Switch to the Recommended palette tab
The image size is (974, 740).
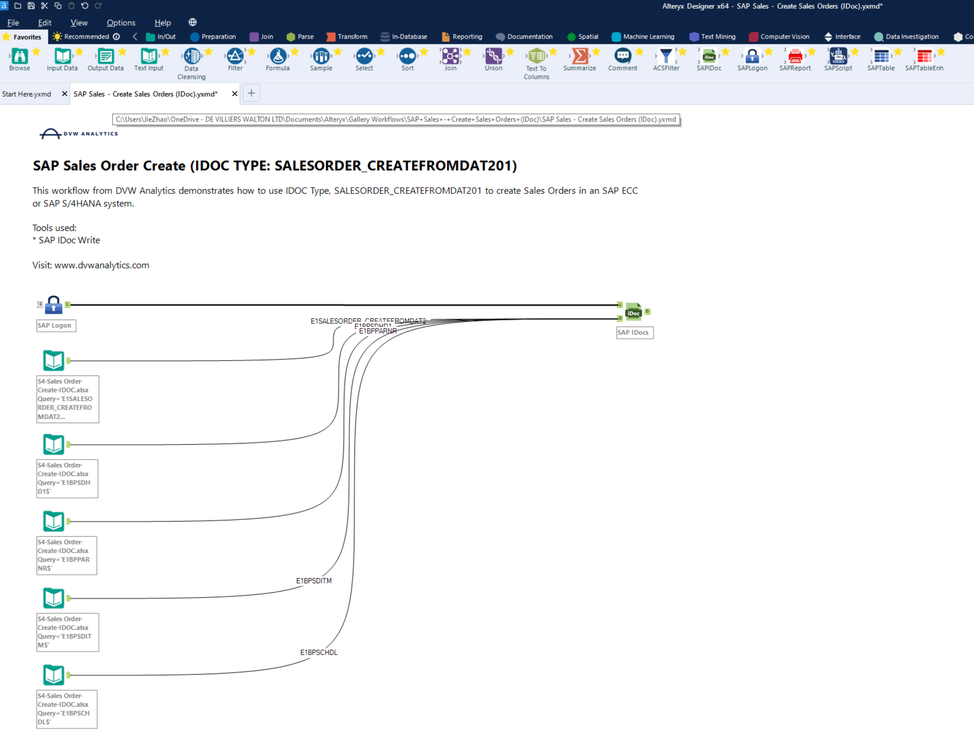[x=86, y=37]
